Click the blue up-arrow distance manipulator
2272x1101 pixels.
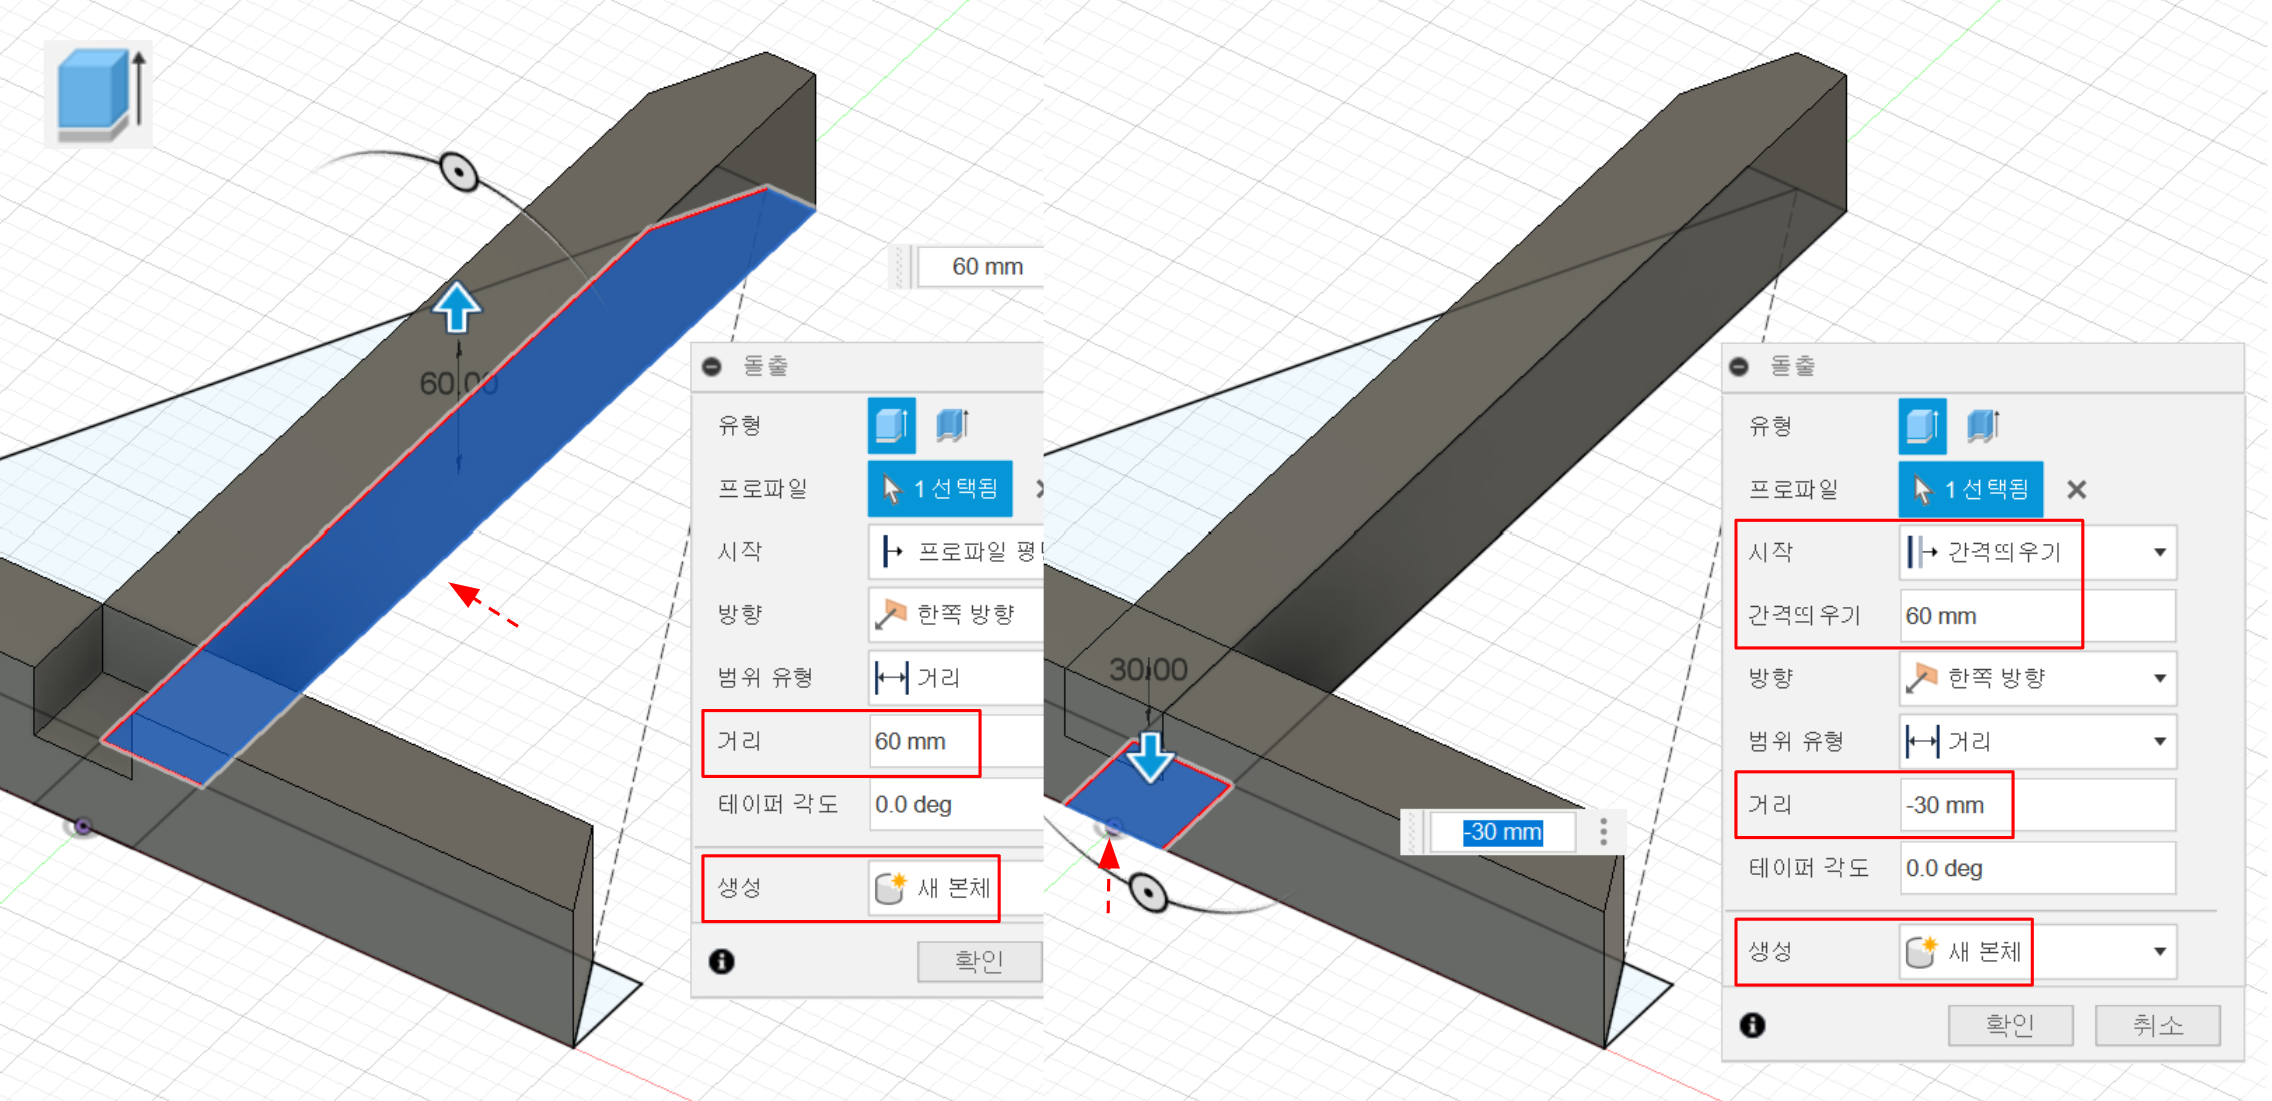tap(457, 307)
